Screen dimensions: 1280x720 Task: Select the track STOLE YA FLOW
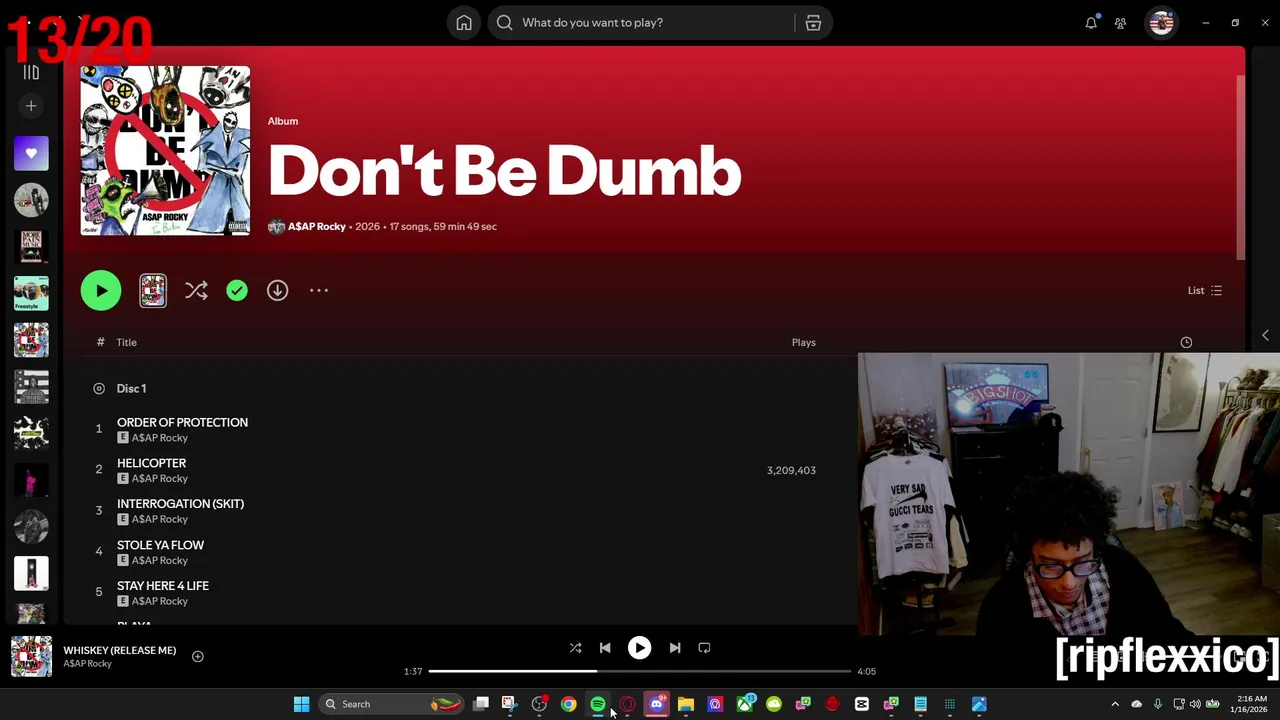point(160,545)
